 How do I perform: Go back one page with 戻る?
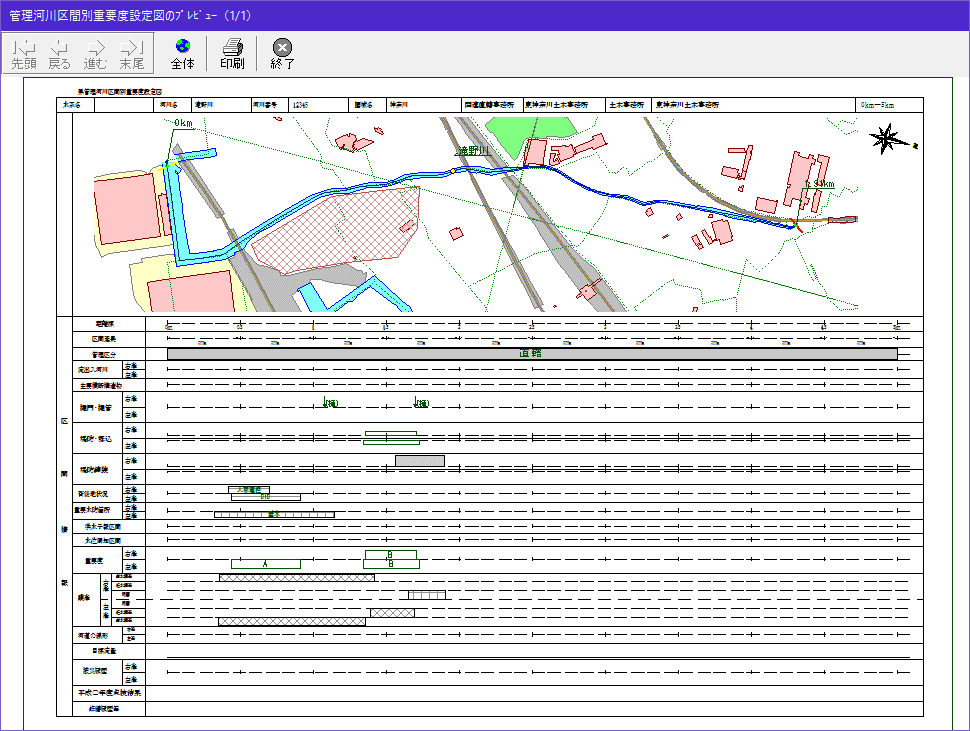point(60,53)
